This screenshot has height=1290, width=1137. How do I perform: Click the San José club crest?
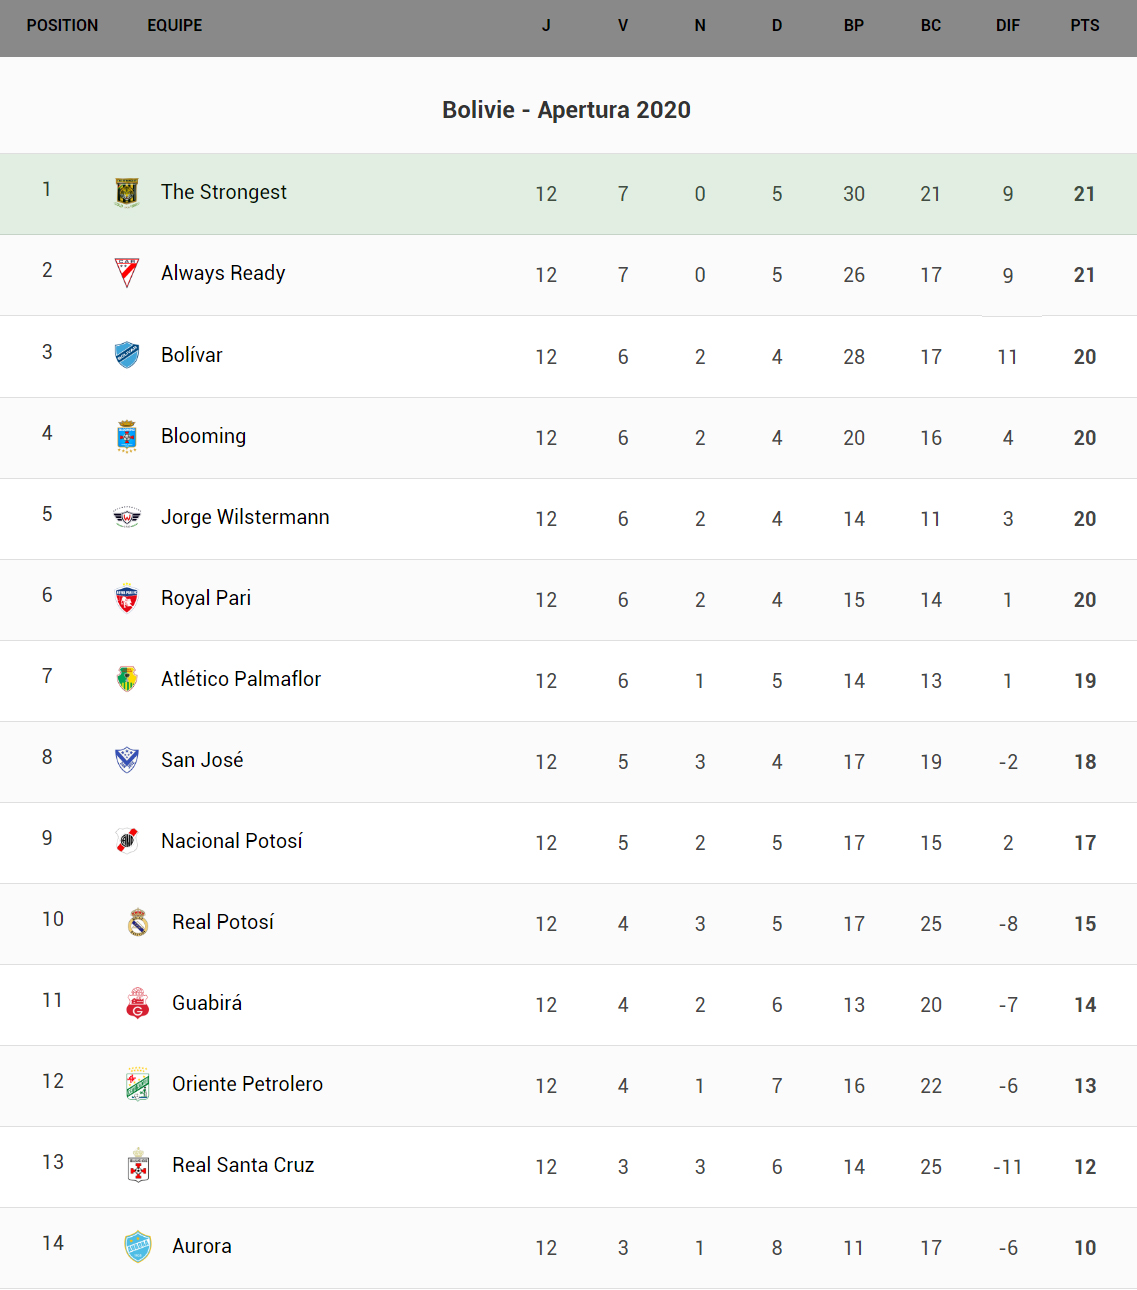pos(127,760)
